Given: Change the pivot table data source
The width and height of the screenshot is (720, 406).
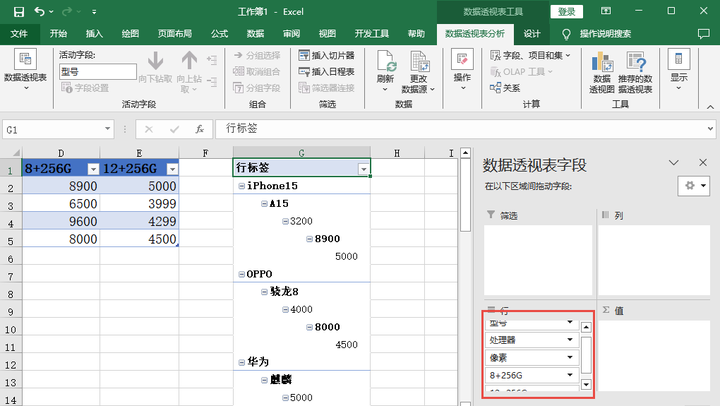Looking at the screenshot, I should click(x=418, y=70).
